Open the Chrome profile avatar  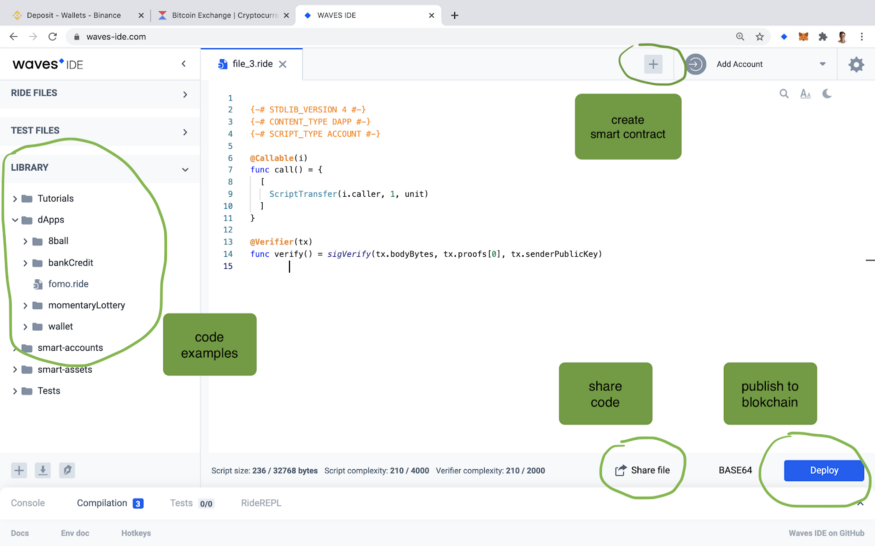[x=842, y=37]
